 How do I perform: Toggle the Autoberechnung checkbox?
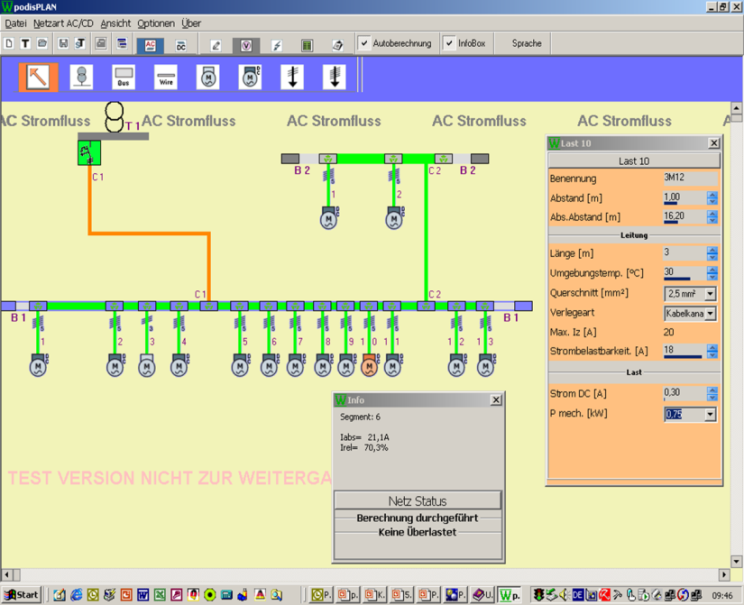point(364,43)
